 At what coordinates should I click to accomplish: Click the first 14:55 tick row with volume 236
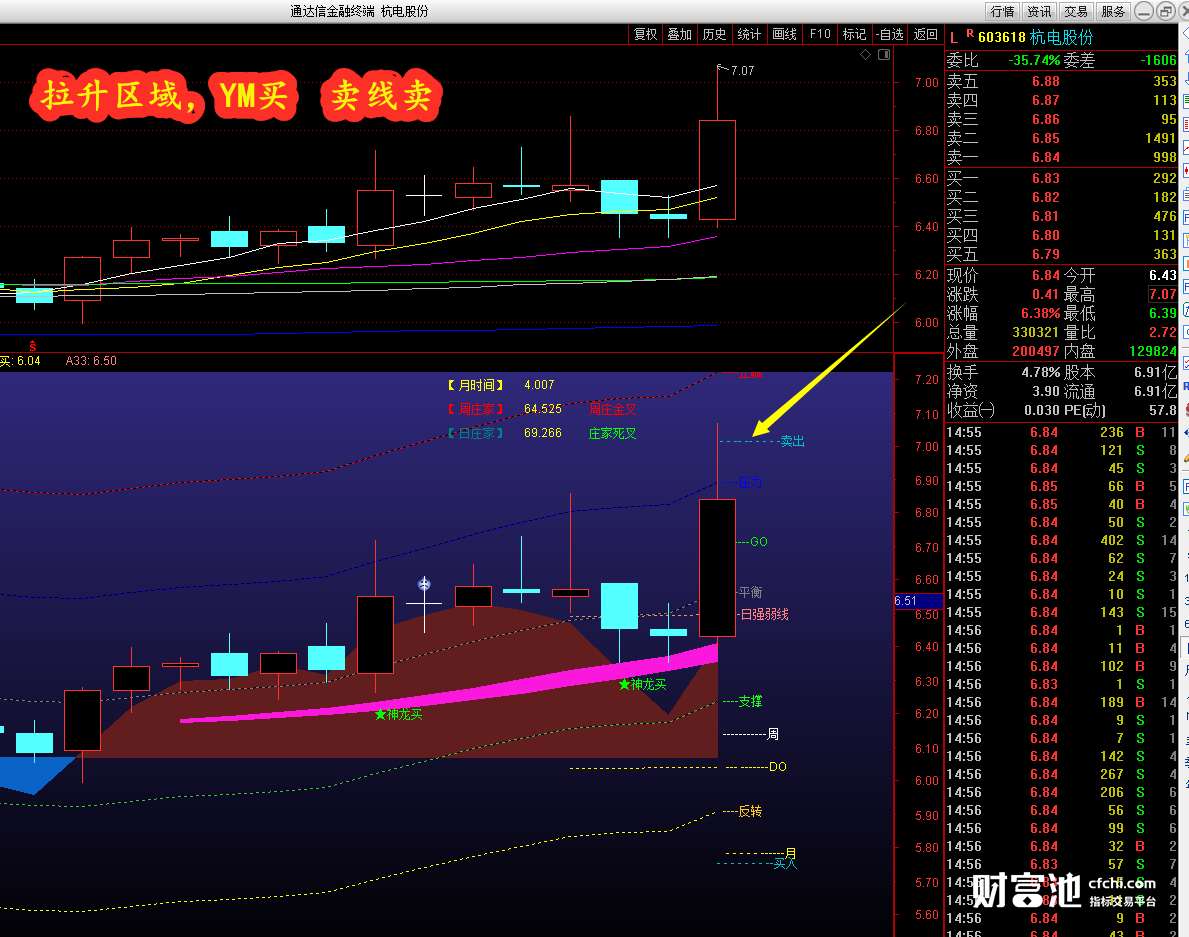click(1061, 432)
